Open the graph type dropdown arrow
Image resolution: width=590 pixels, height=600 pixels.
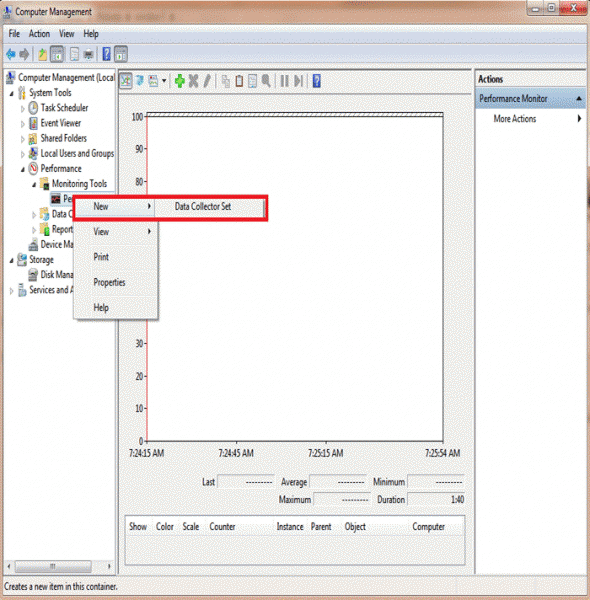tap(164, 81)
